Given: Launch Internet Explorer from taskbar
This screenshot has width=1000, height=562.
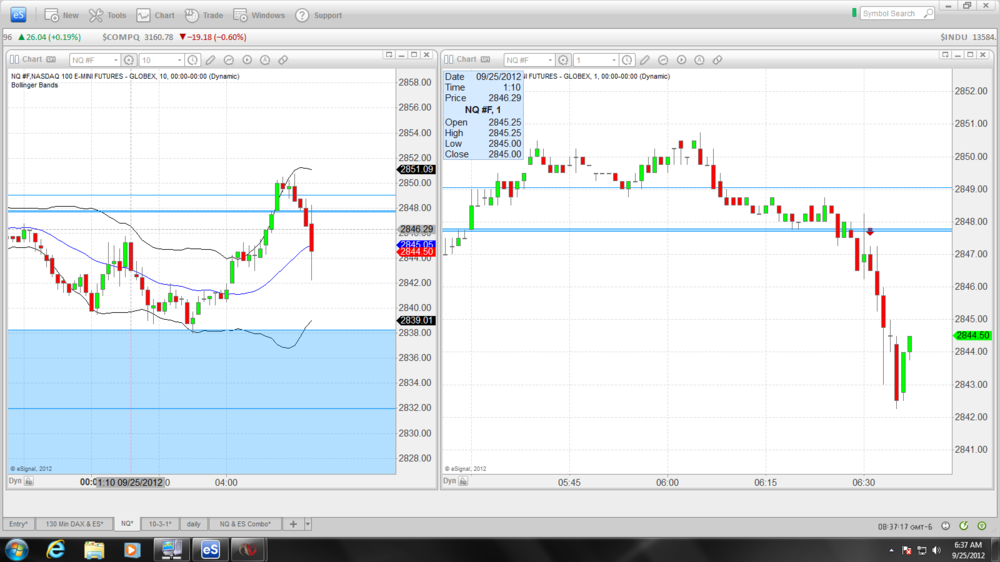Looking at the screenshot, I should pos(56,549).
